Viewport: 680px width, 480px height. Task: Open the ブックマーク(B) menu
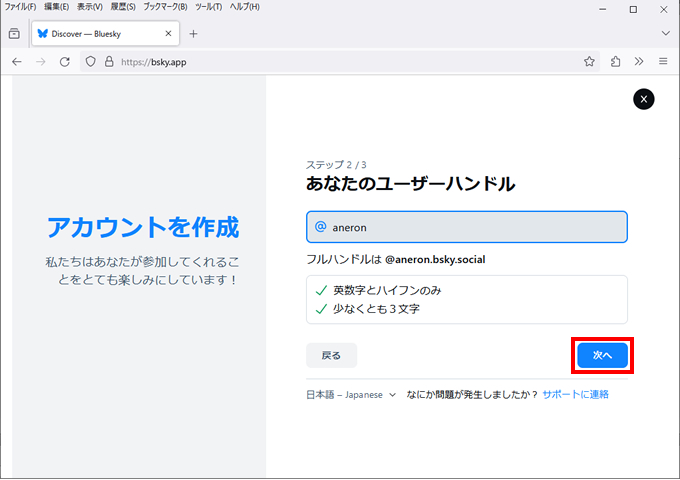pos(165,7)
